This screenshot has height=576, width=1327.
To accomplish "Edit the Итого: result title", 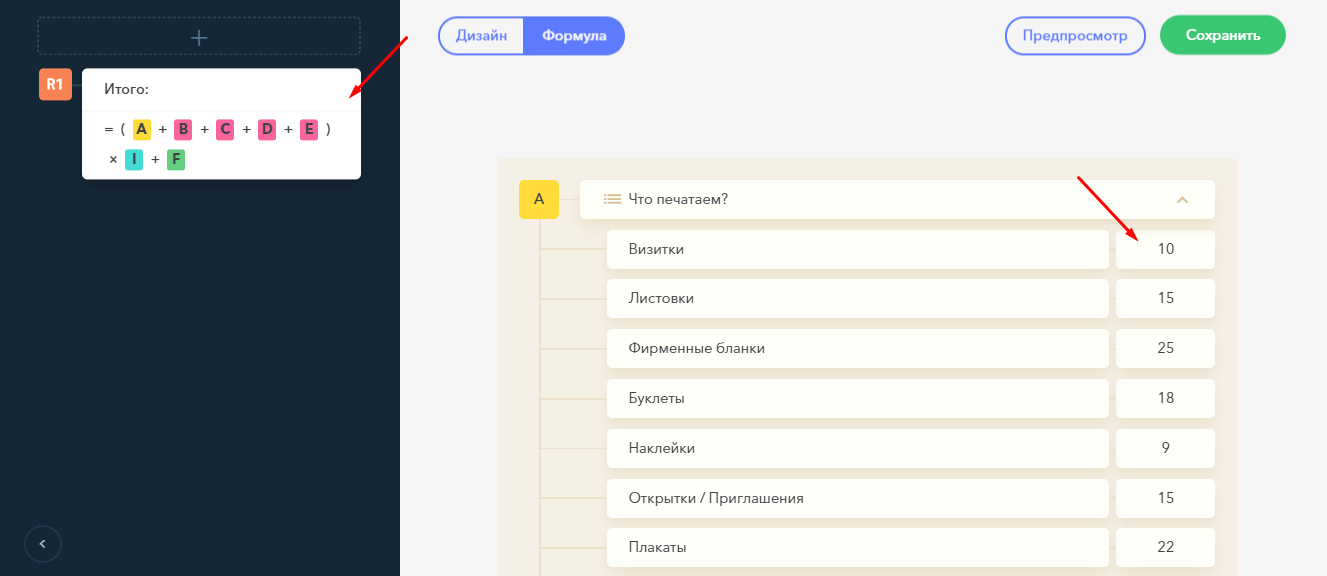I will pos(126,89).
